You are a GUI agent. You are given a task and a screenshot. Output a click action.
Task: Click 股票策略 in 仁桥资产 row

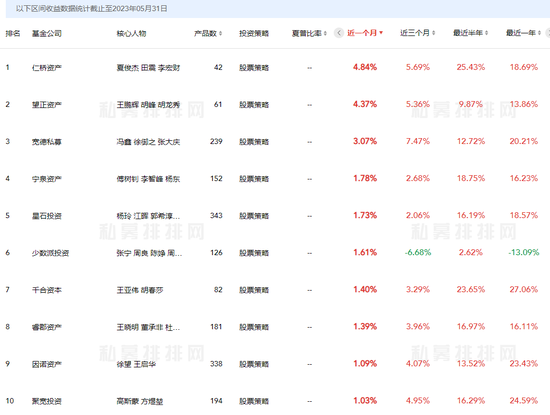pos(254,68)
